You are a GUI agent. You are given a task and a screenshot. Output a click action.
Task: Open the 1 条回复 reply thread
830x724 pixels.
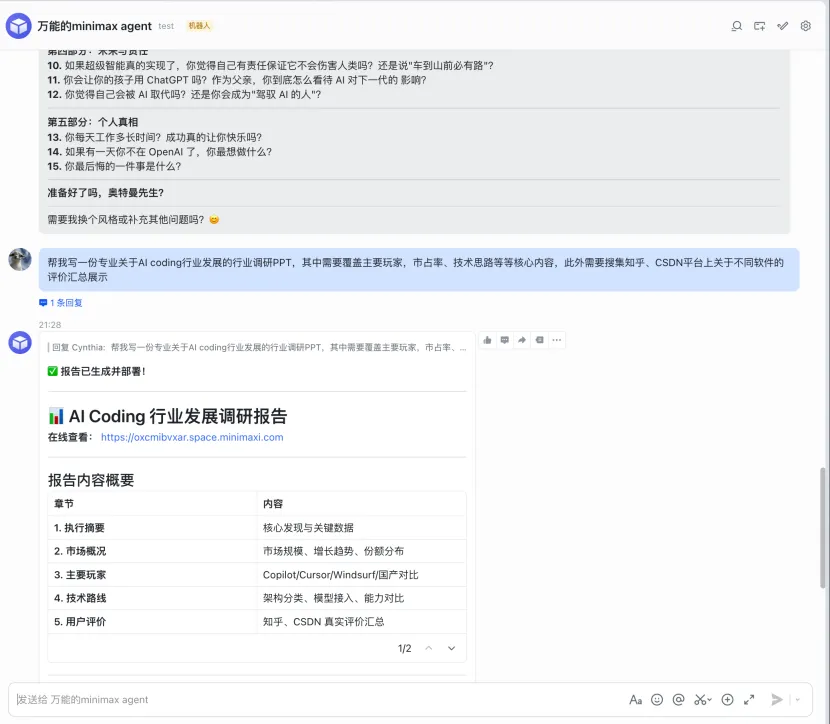(67, 304)
